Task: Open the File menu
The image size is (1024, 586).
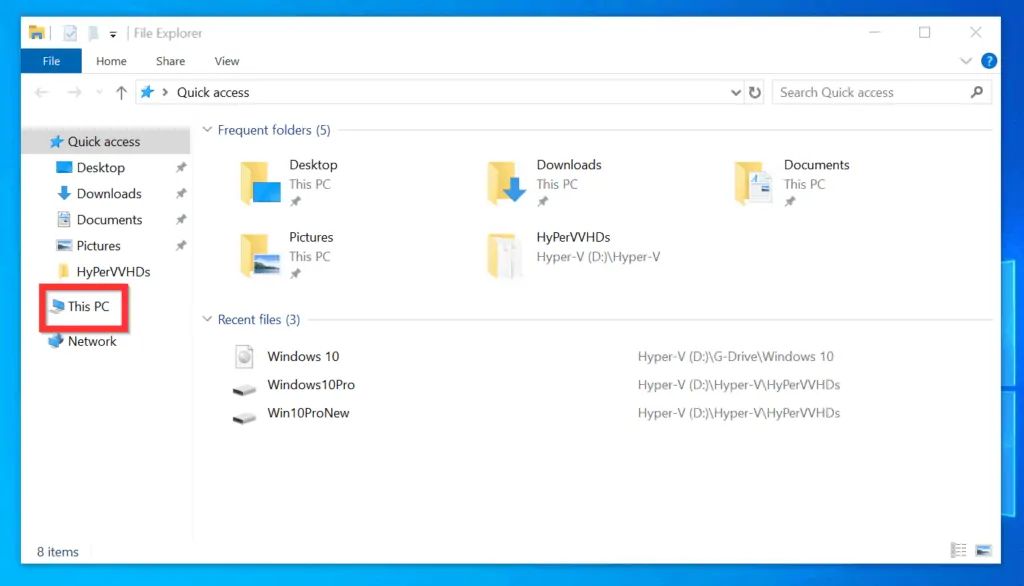Action: pyautogui.click(x=51, y=61)
